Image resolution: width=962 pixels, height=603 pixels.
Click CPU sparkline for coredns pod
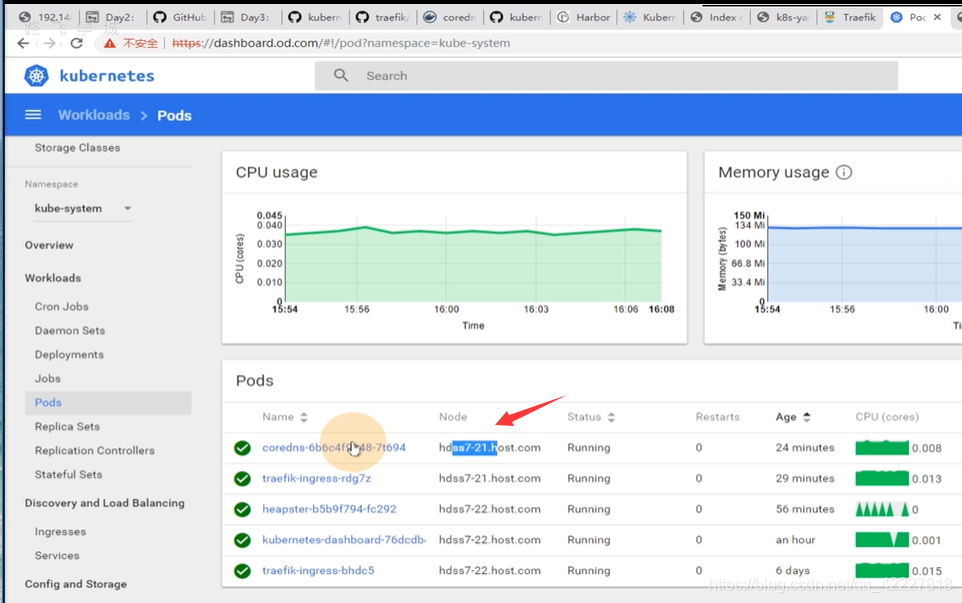(882, 448)
